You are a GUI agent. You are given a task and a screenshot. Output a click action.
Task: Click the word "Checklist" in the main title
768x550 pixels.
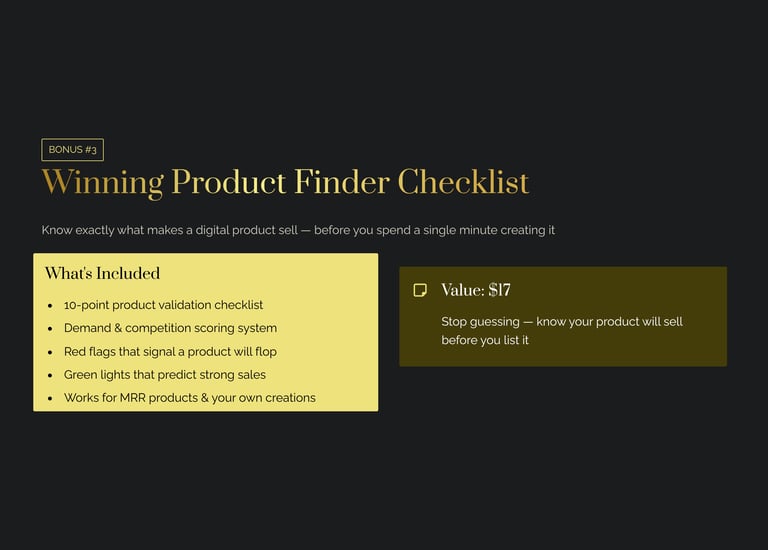coord(463,183)
